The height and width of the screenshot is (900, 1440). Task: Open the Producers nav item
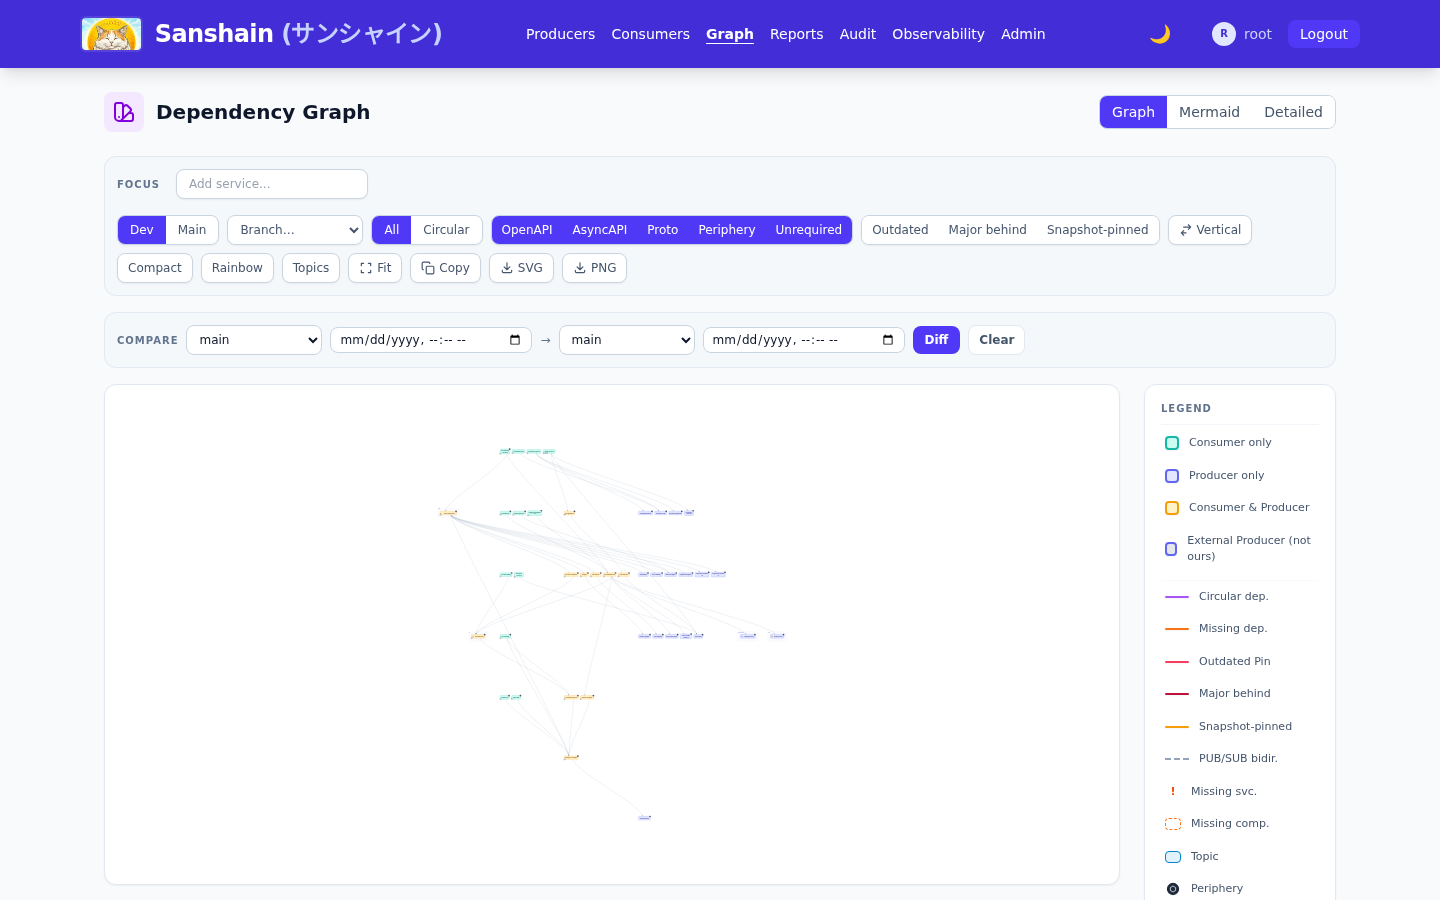point(560,34)
